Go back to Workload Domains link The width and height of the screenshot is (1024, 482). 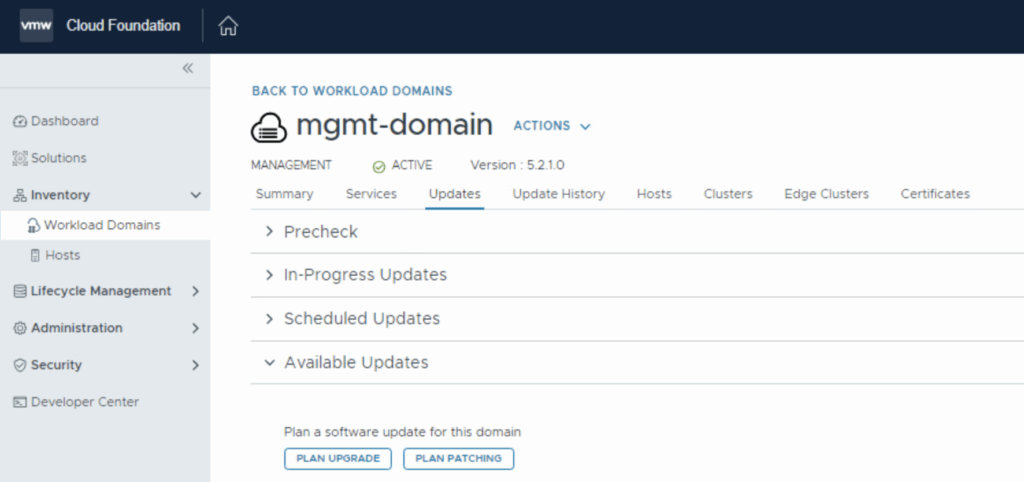pos(351,91)
